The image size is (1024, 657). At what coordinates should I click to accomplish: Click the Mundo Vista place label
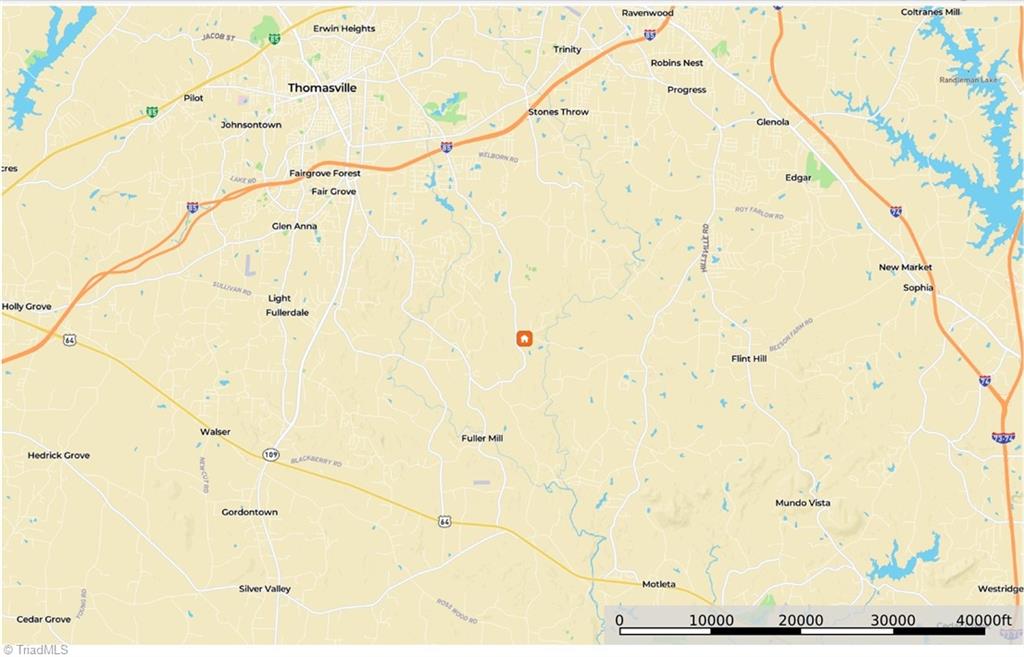coord(803,503)
